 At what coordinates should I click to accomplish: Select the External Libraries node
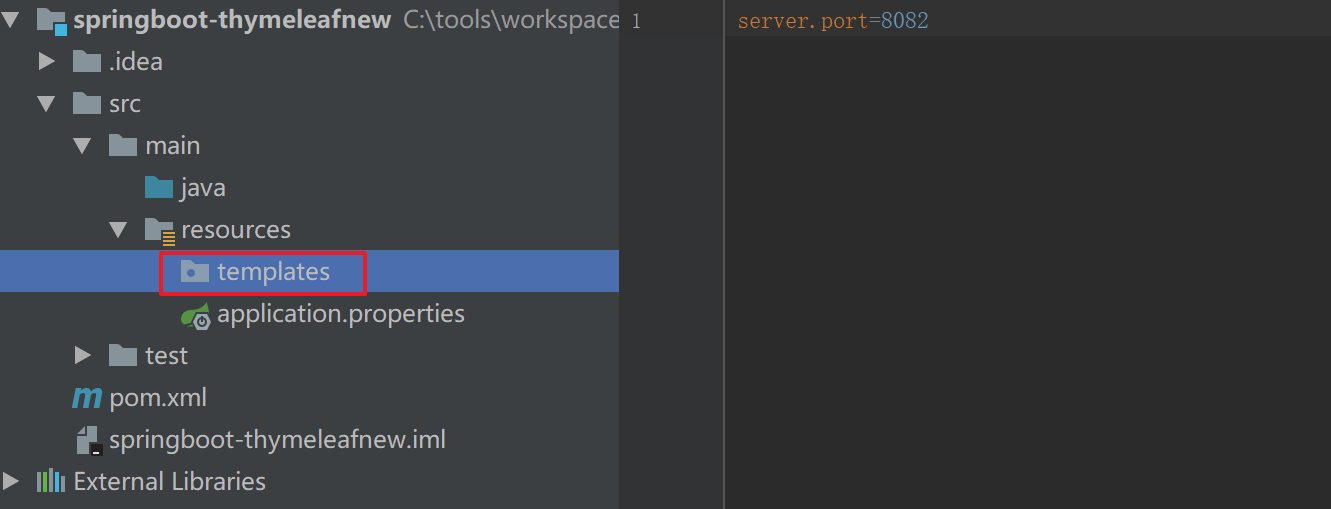pos(169,482)
